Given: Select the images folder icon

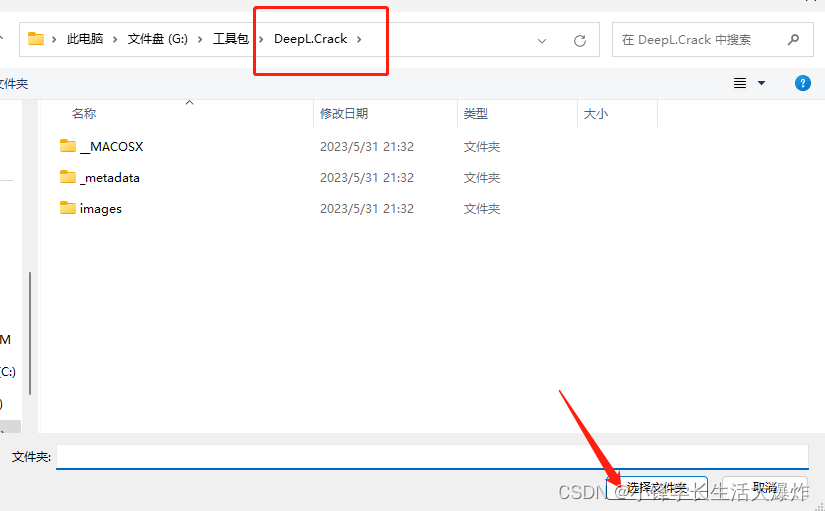Looking at the screenshot, I should (x=68, y=208).
